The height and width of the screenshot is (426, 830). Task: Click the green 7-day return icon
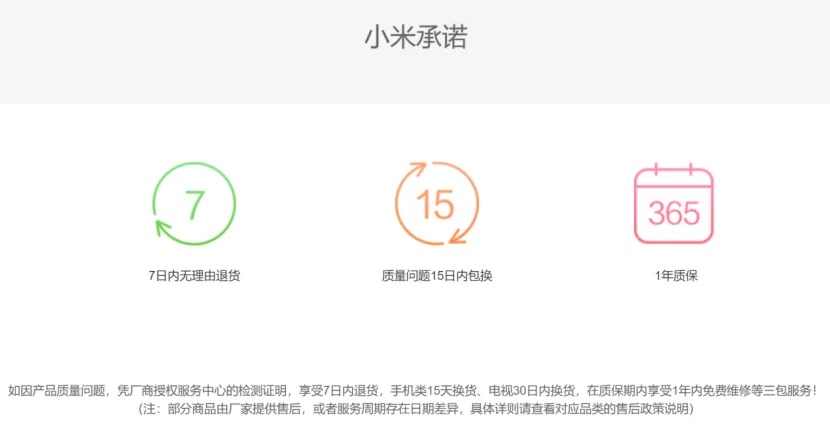pos(194,204)
